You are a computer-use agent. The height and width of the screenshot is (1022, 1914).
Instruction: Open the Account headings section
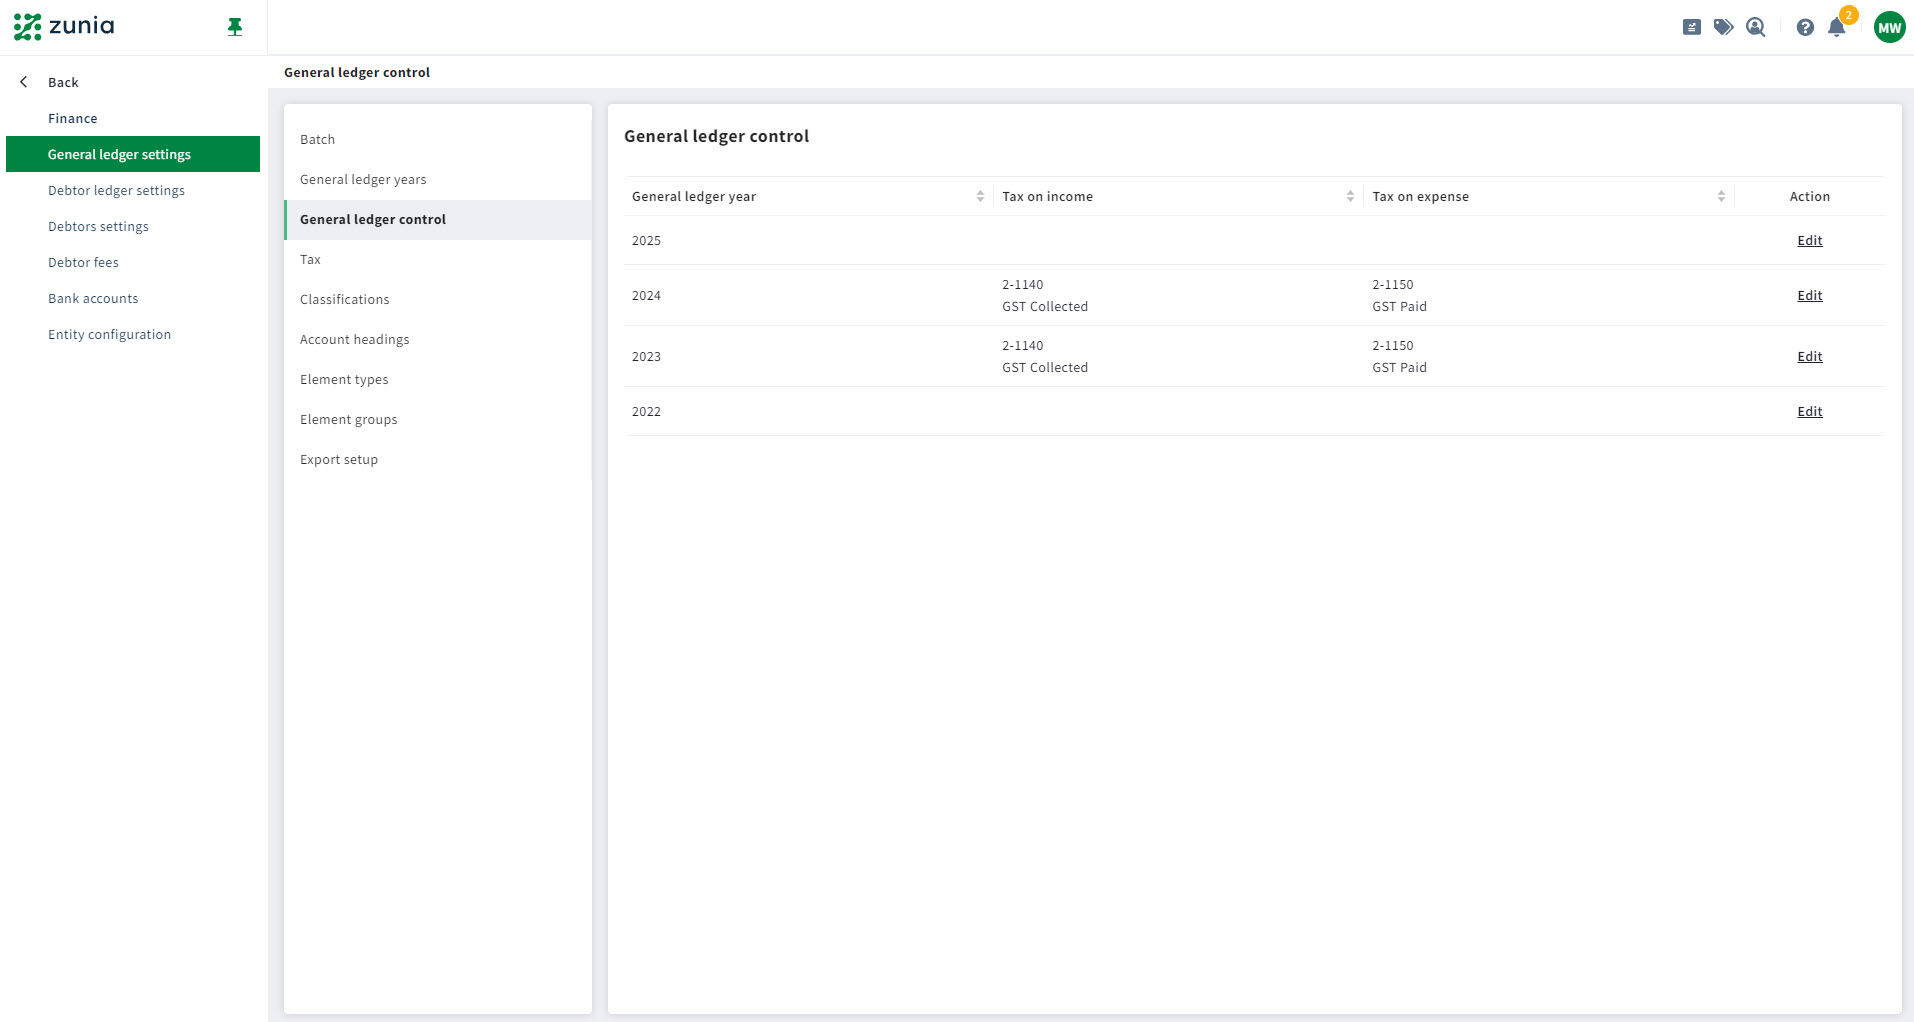click(354, 339)
